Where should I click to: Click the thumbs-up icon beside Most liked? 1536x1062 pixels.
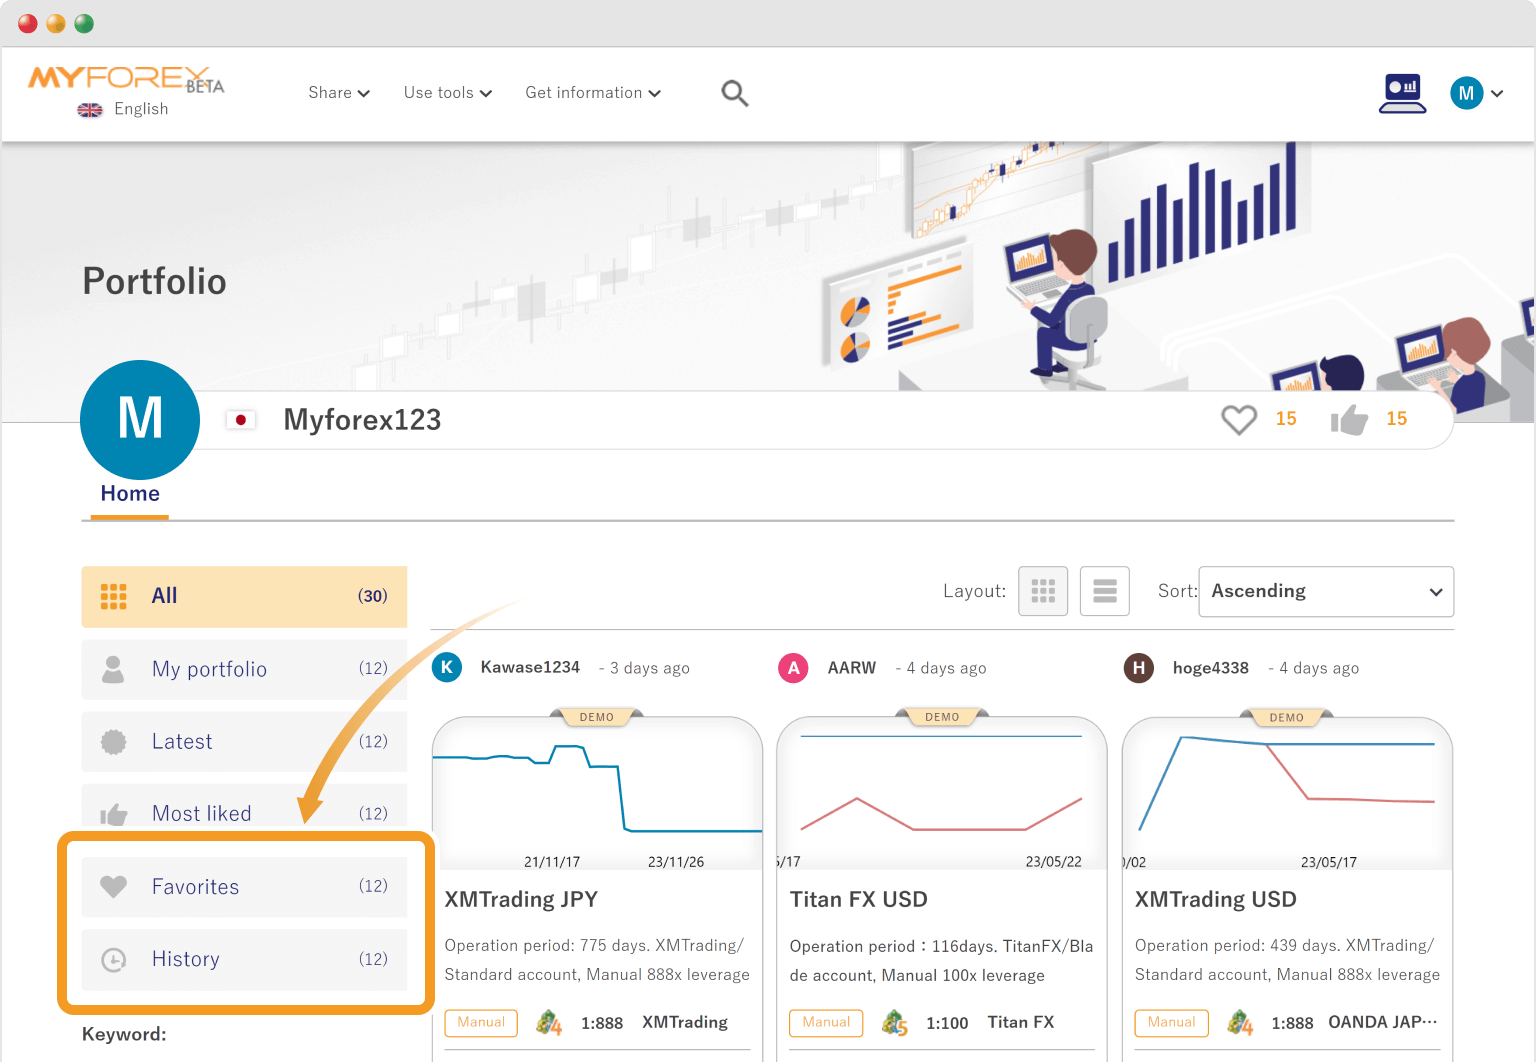coord(114,815)
